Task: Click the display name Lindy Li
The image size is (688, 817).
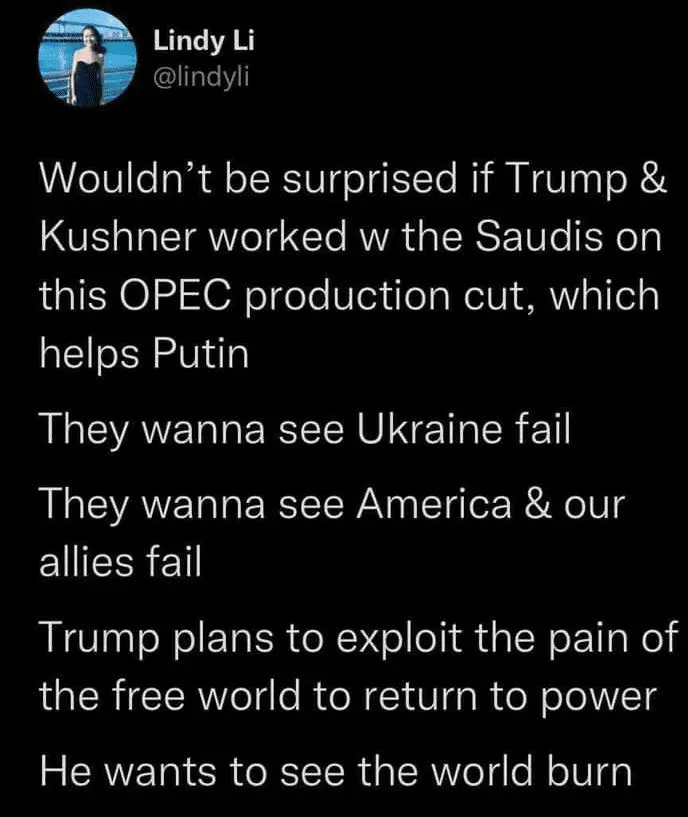Action: coord(188,41)
